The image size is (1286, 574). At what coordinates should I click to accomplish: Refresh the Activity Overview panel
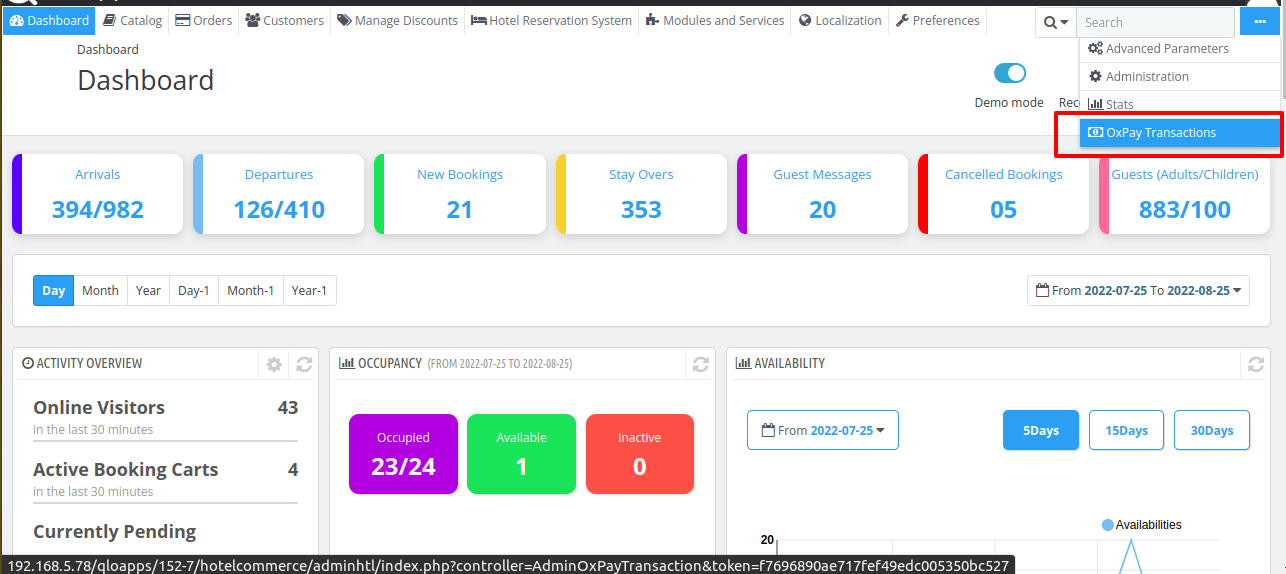click(304, 365)
